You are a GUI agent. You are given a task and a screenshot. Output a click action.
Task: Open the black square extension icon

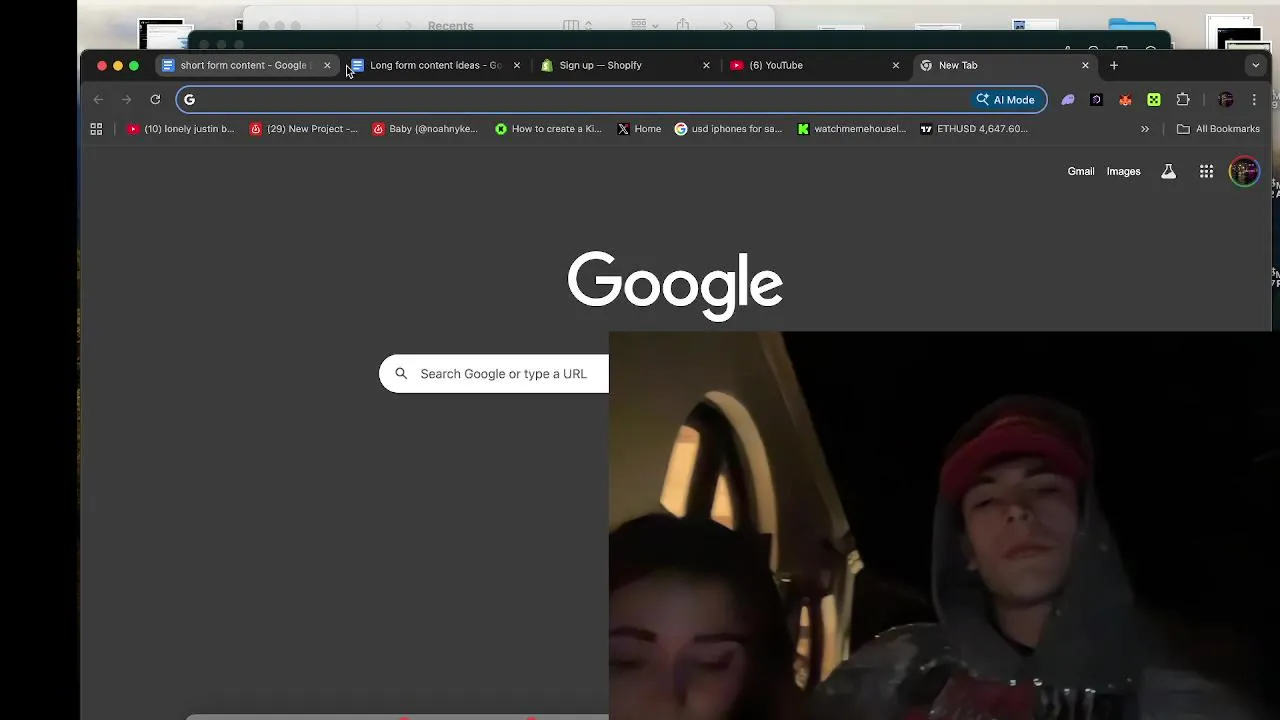pyautogui.click(x=1097, y=99)
